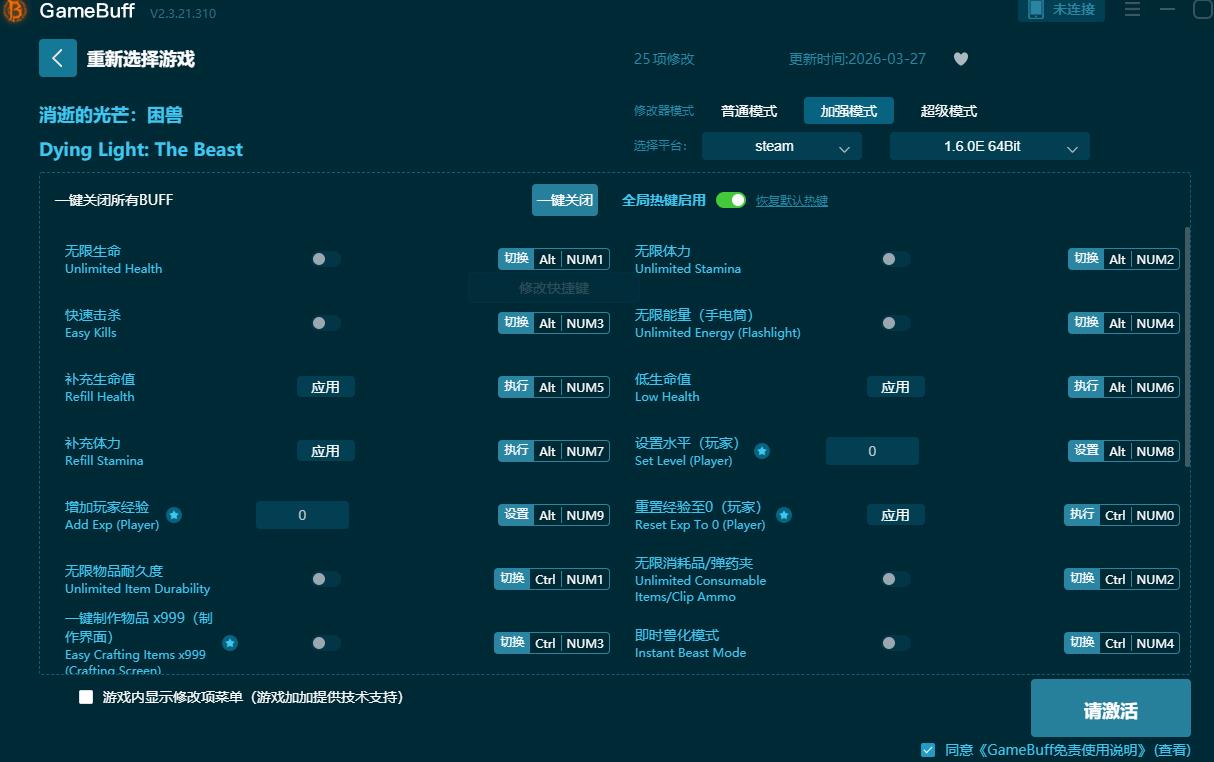1214x762 pixels.
Task: Open the steam platform dropdown
Action: pos(781,146)
